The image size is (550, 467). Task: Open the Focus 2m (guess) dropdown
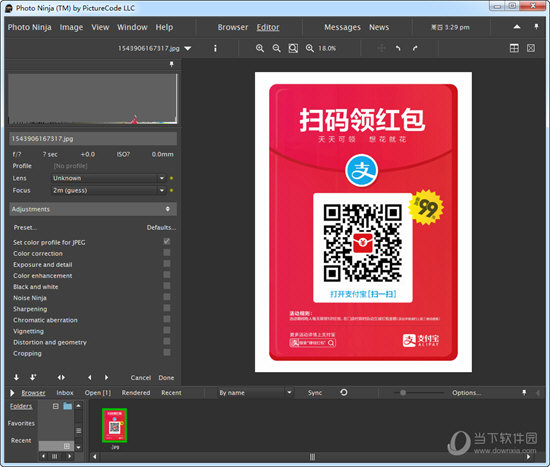pyautogui.click(x=108, y=191)
